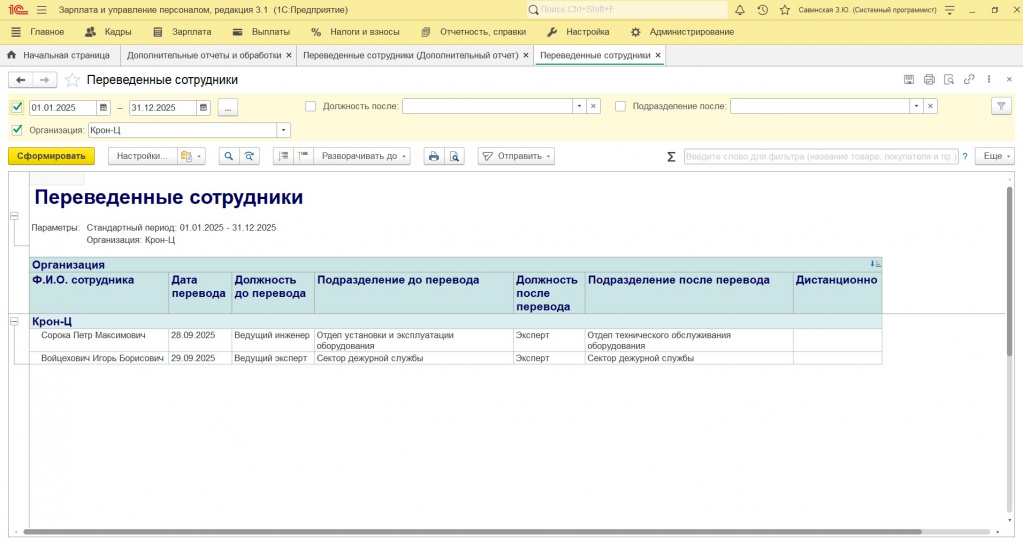Open history clock icon
Viewport: 1023px width, 542px height.
[x=762, y=10]
